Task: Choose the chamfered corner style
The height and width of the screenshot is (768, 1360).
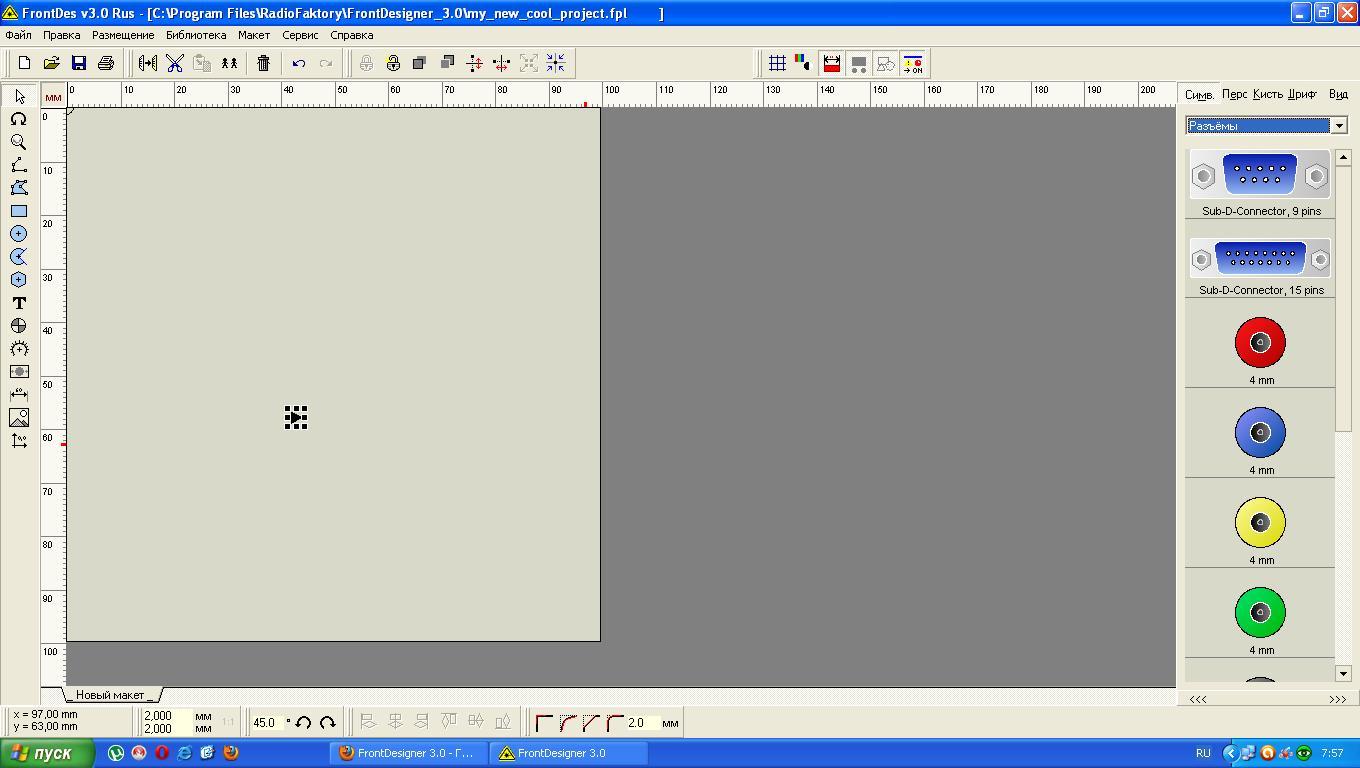Action: [x=592, y=722]
